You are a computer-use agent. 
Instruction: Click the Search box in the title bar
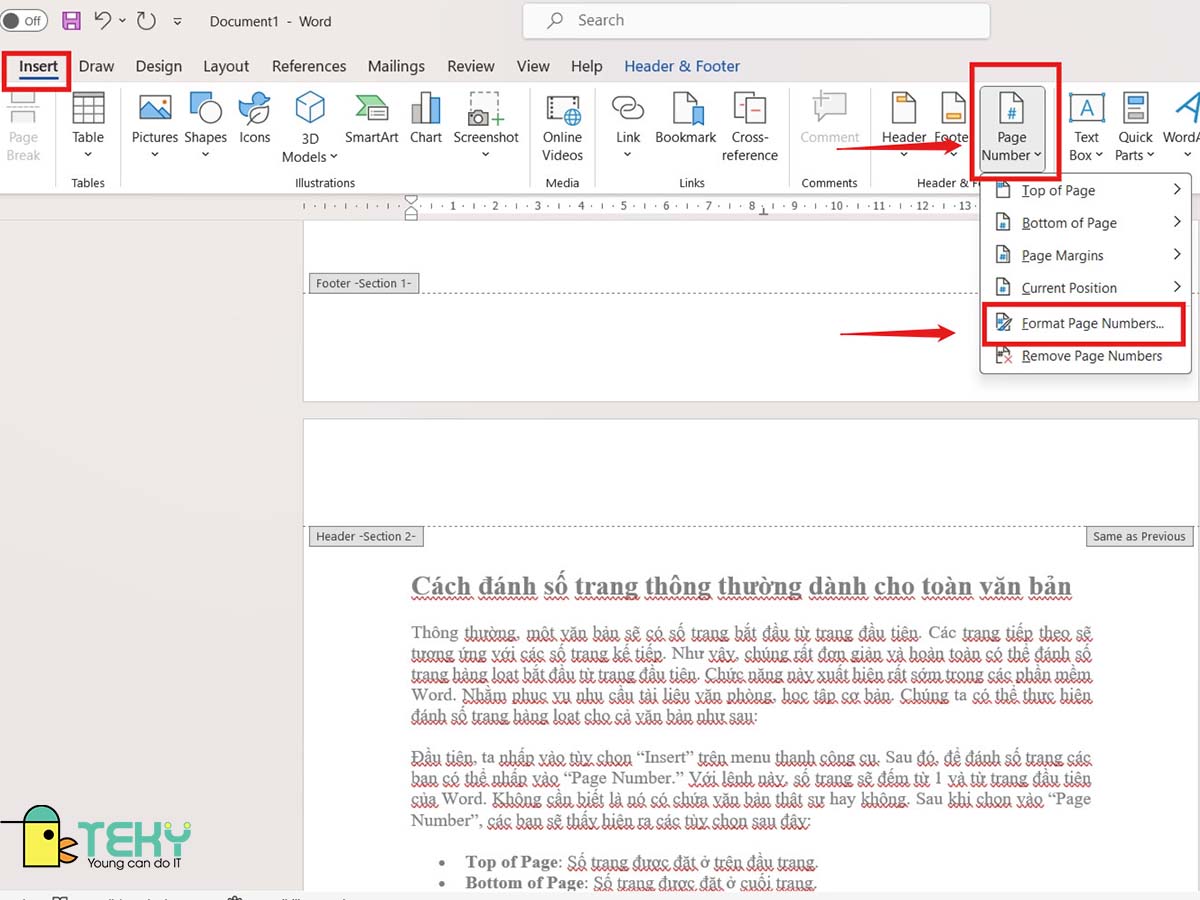coord(756,21)
